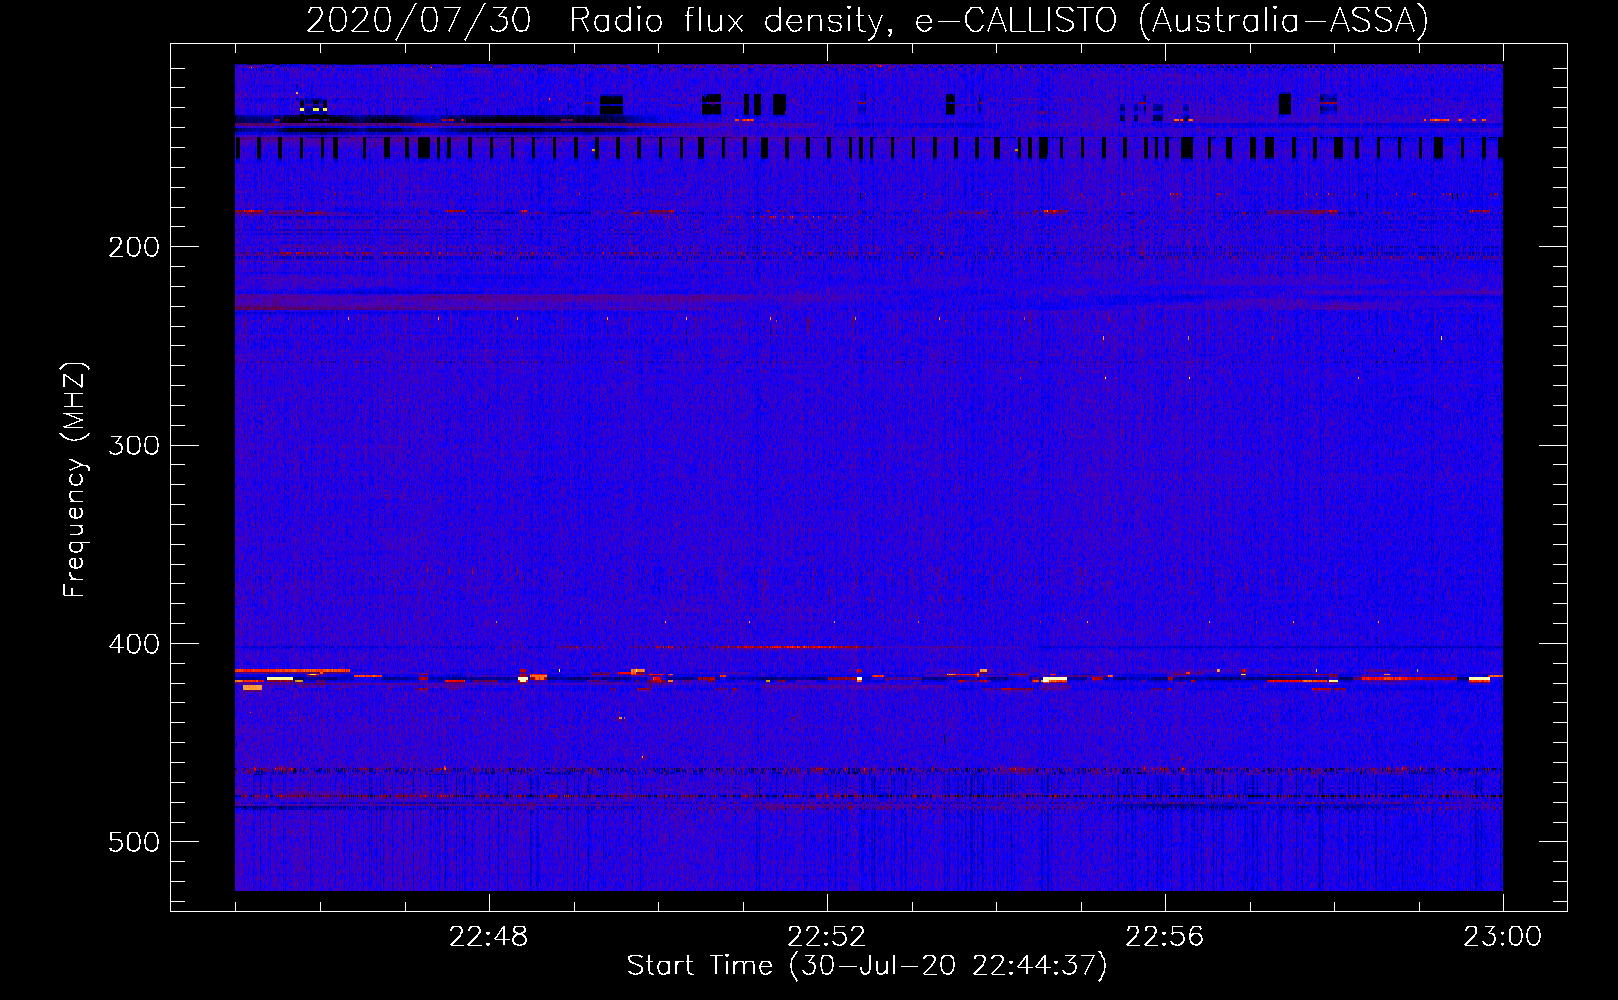Click the plot title "2020/07/30 Radio flux density, e-CALLISTO (Australia-ASSA)"
The height and width of the screenshot is (1000, 1618).
pos(867,20)
